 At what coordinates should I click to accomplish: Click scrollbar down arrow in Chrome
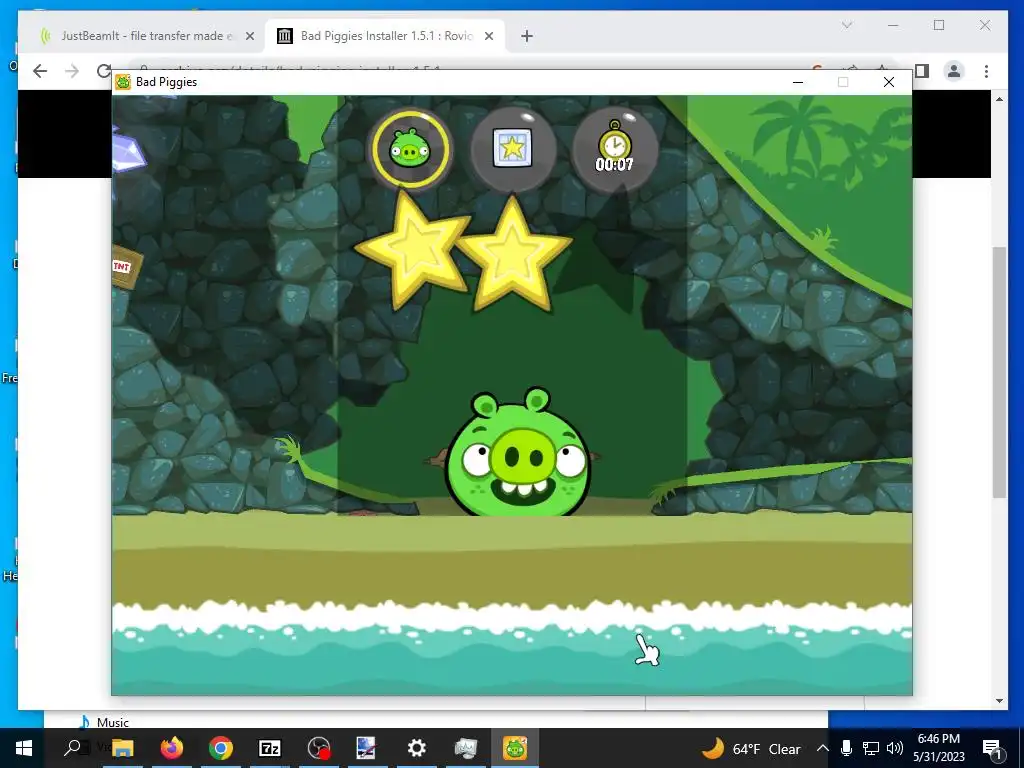[x=999, y=701]
